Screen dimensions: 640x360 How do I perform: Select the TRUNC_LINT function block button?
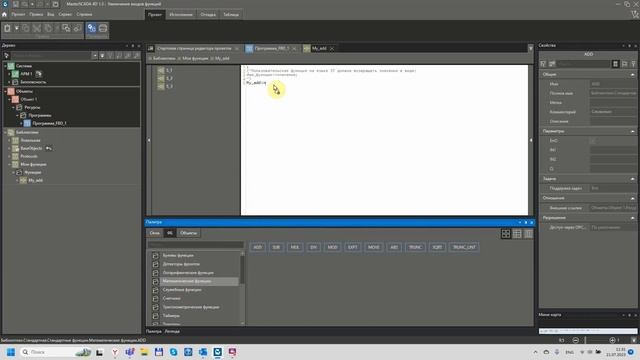click(464, 247)
